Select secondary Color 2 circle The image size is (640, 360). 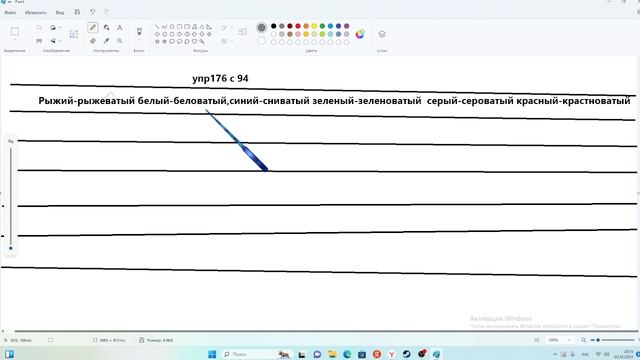click(262, 41)
